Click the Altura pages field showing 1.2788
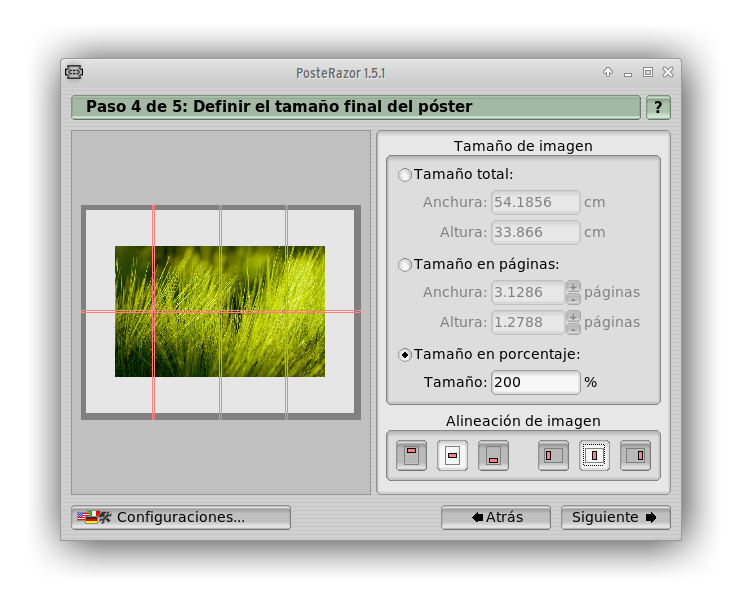This screenshot has height=590, width=747. coord(528,323)
